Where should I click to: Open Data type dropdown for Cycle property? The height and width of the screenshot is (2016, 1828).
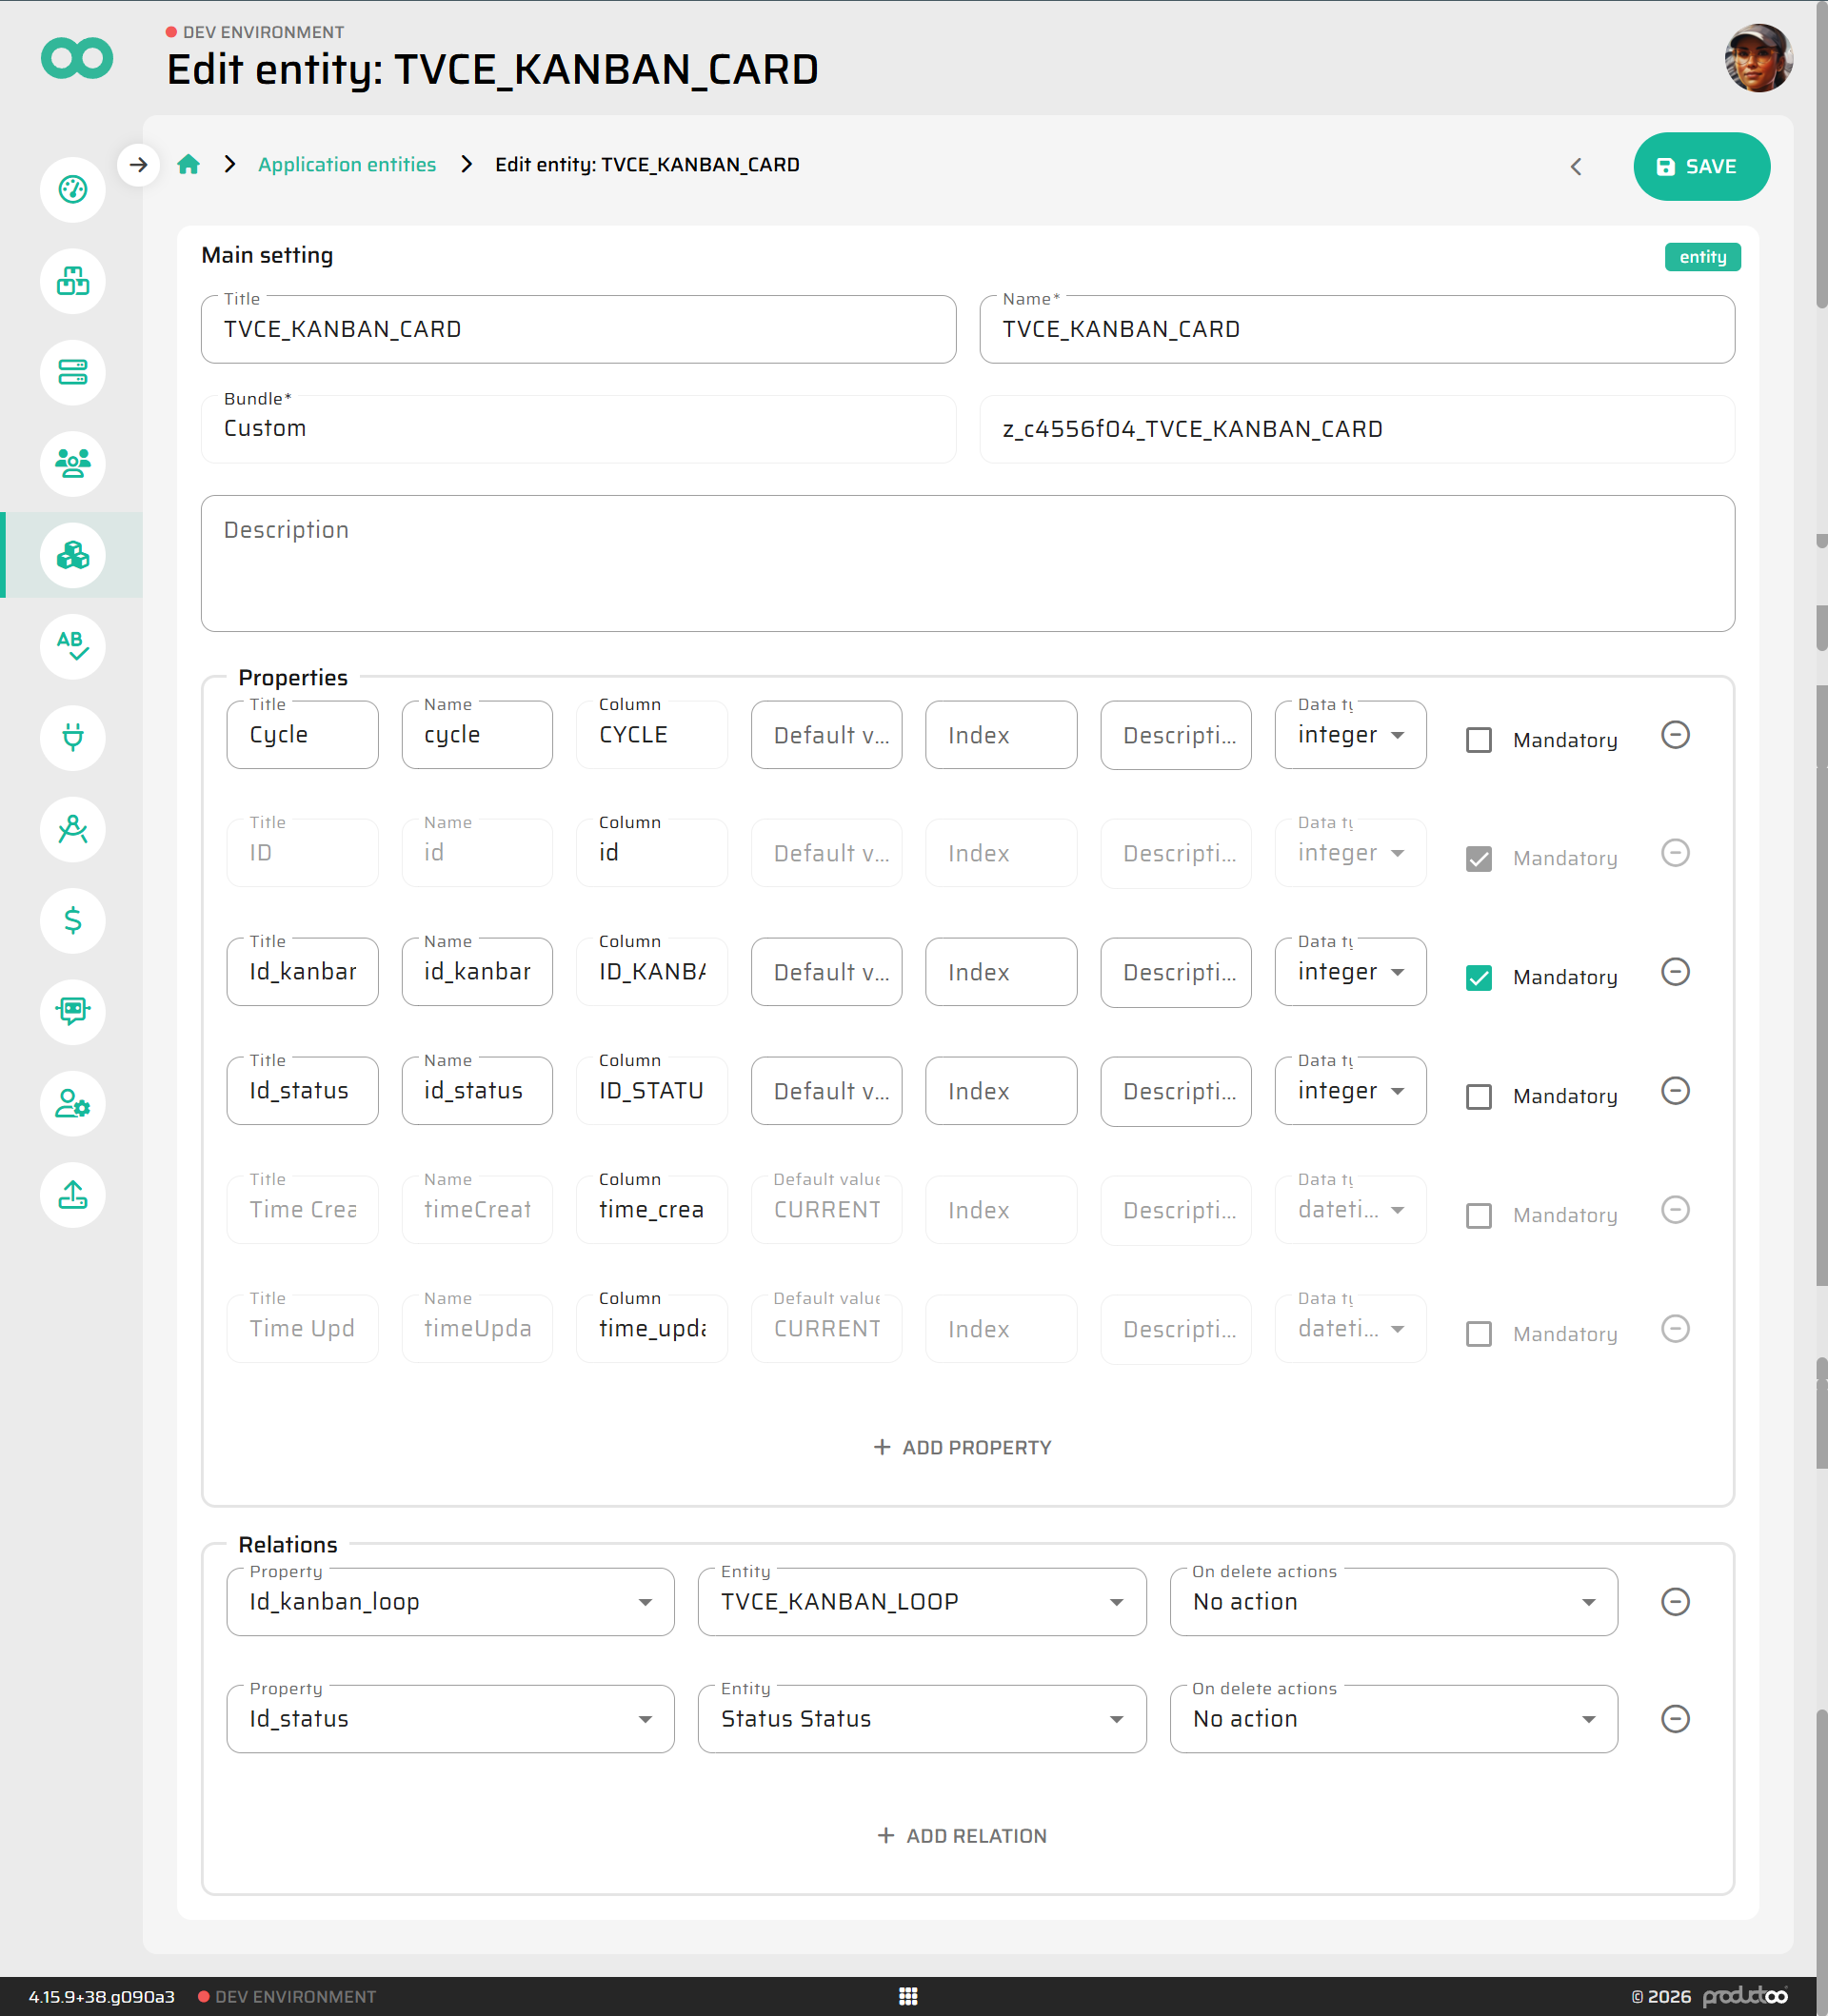tap(1349, 735)
